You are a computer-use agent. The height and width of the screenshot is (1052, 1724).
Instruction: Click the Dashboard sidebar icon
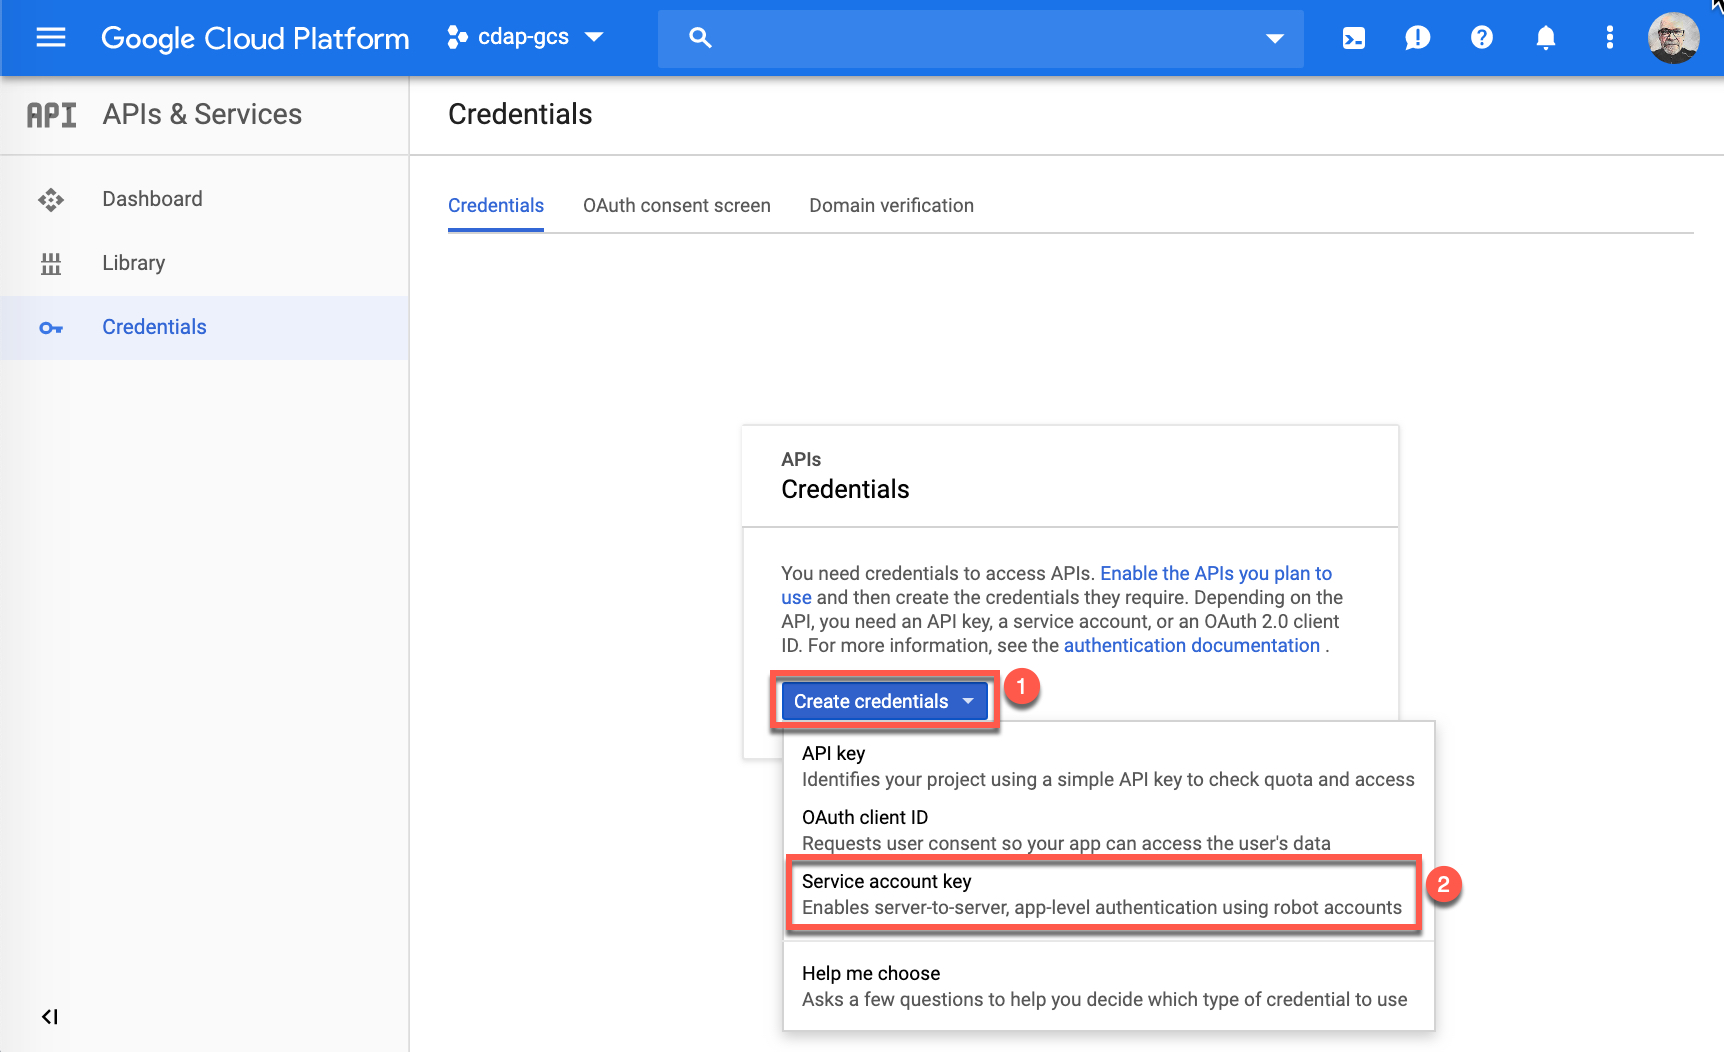[51, 200]
